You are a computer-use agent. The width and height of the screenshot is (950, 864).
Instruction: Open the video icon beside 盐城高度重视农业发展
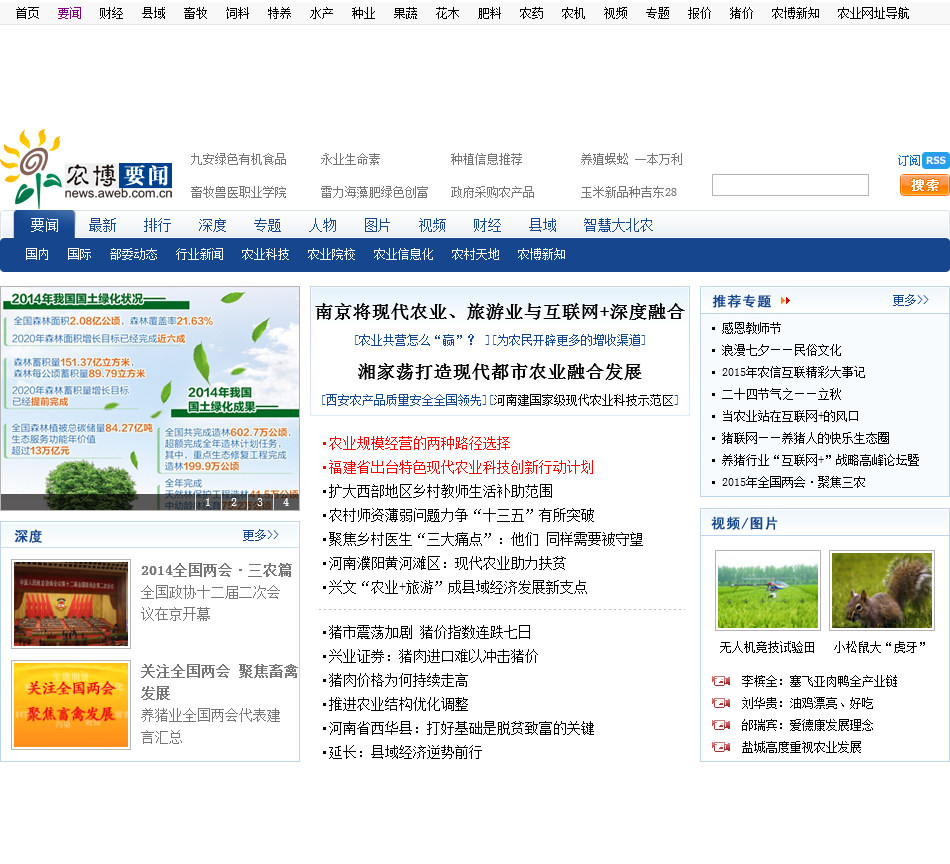[x=720, y=747]
